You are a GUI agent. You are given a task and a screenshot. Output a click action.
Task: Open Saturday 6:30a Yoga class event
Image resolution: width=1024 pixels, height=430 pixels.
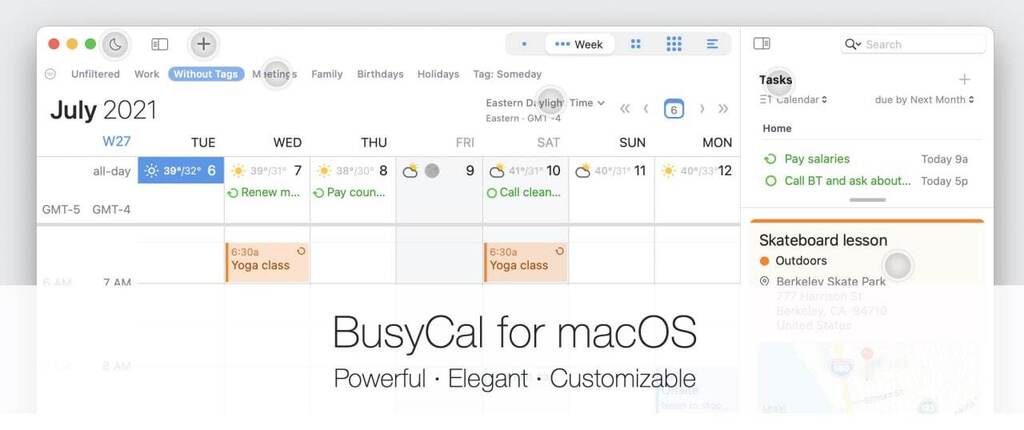(526, 262)
